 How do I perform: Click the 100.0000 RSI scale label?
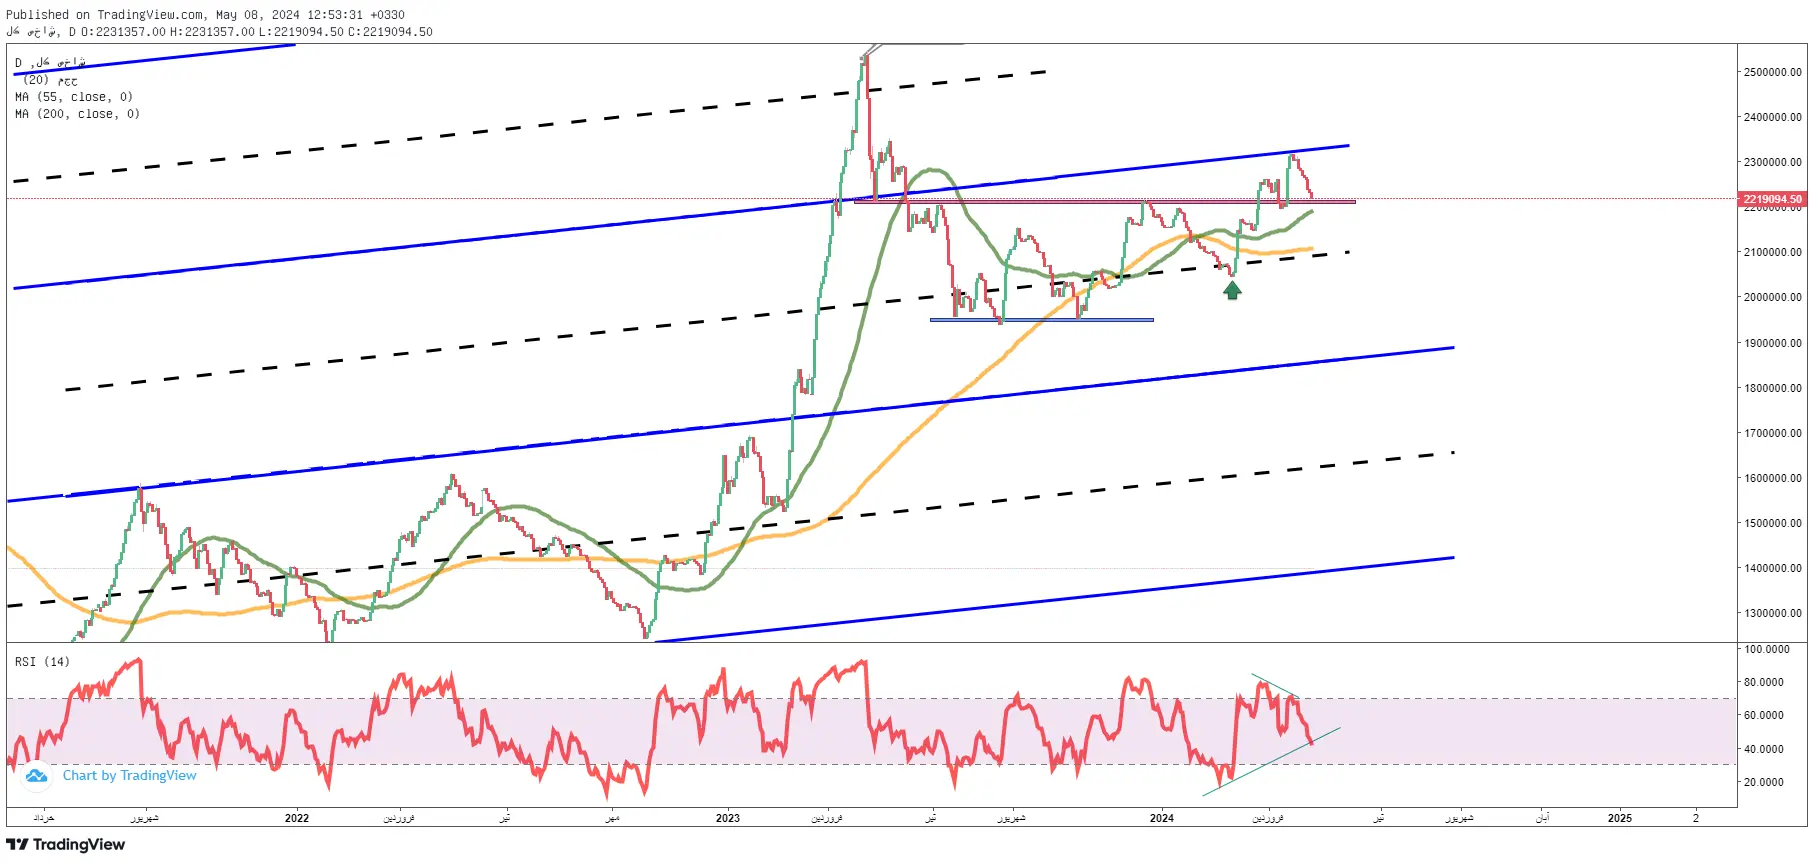tap(1767, 649)
